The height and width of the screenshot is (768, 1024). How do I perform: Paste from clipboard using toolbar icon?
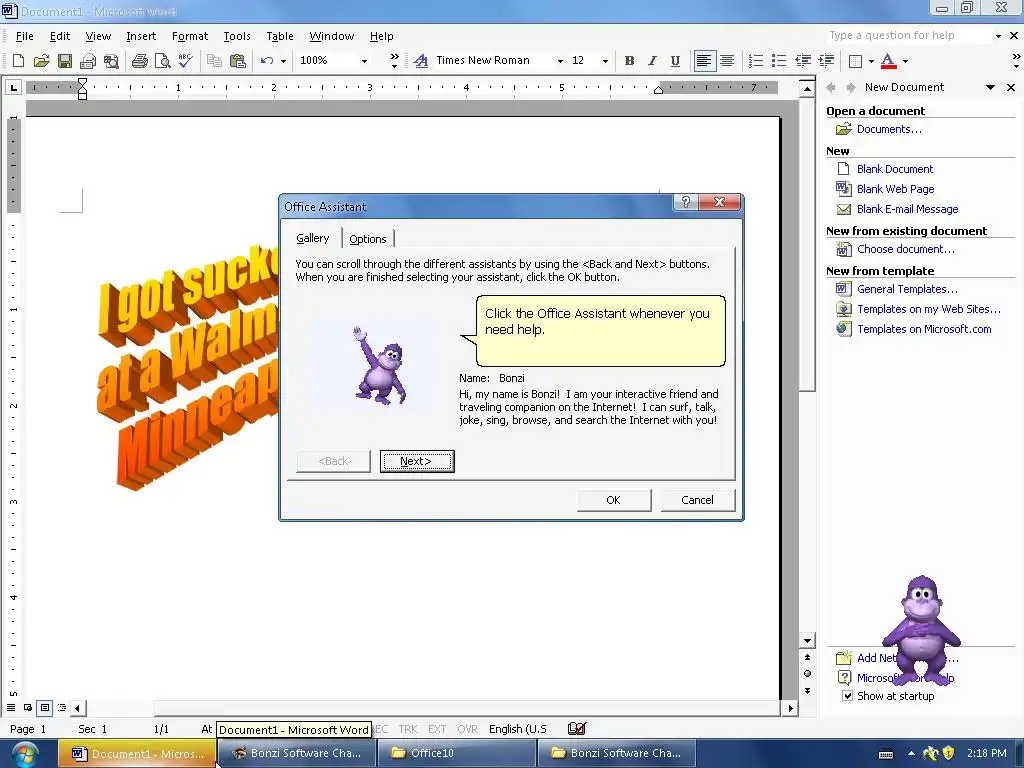coord(238,61)
